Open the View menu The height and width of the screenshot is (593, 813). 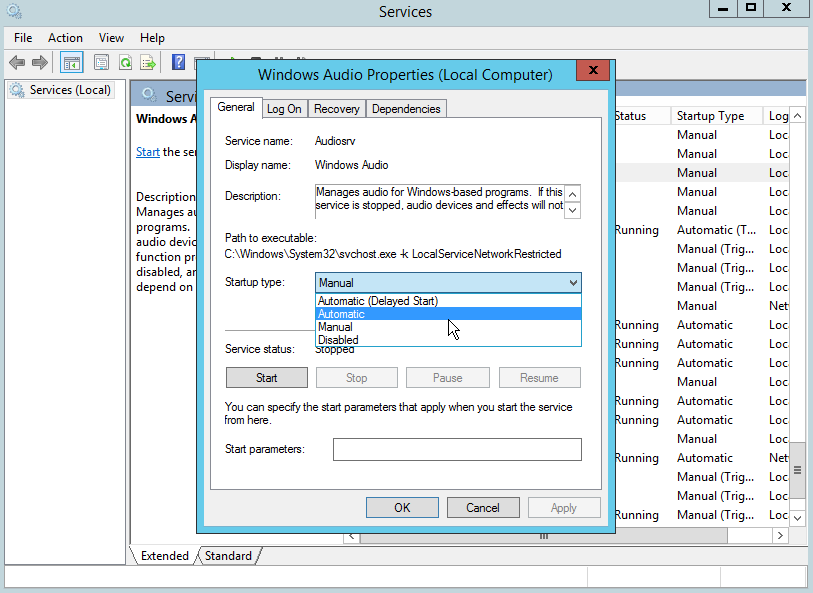(x=111, y=38)
